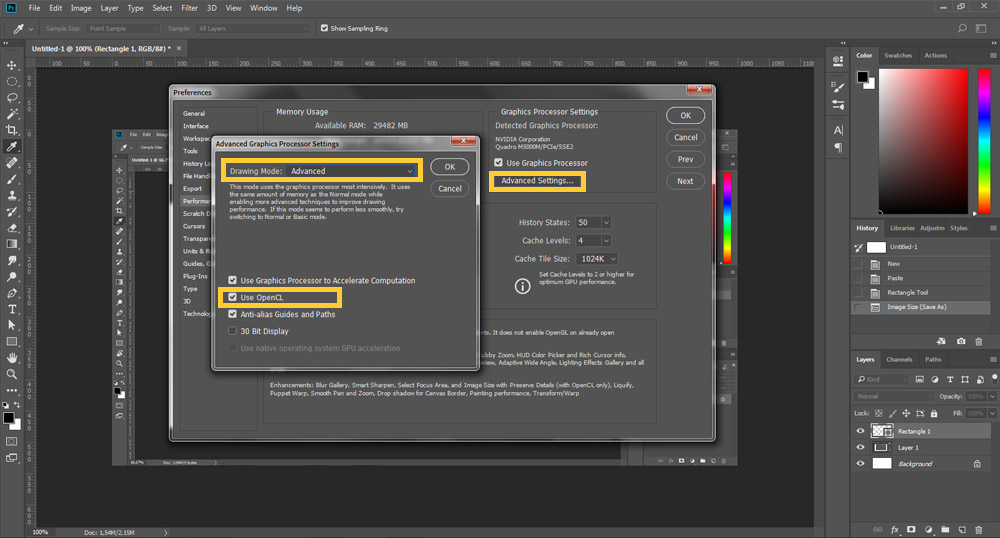Create new group folder icon
The image size is (1000, 538).
tap(945, 529)
